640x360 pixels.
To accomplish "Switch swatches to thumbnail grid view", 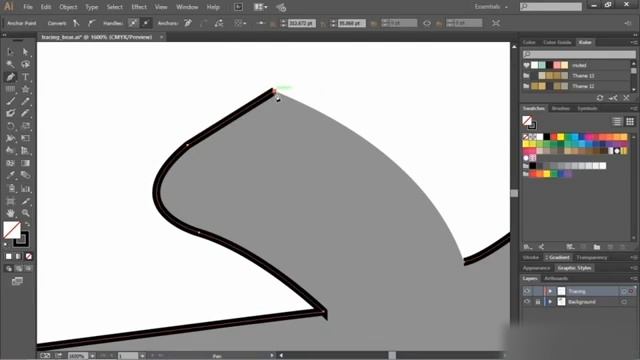I will click(x=630, y=121).
